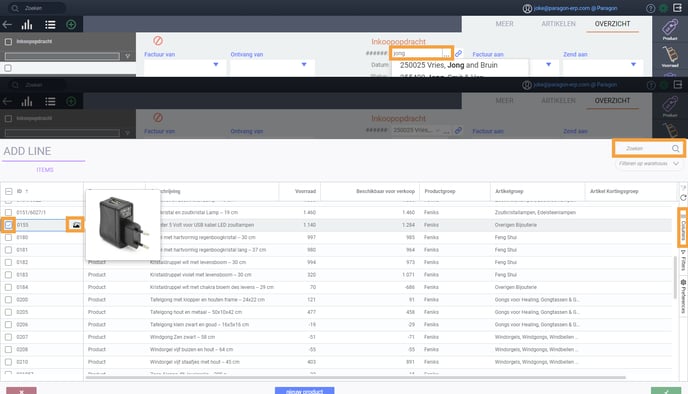Switch to the MEER tab

pyautogui.click(x=504, y=24)
